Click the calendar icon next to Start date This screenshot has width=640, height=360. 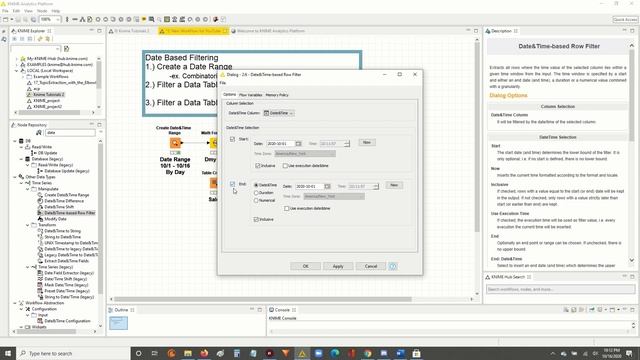298,144
